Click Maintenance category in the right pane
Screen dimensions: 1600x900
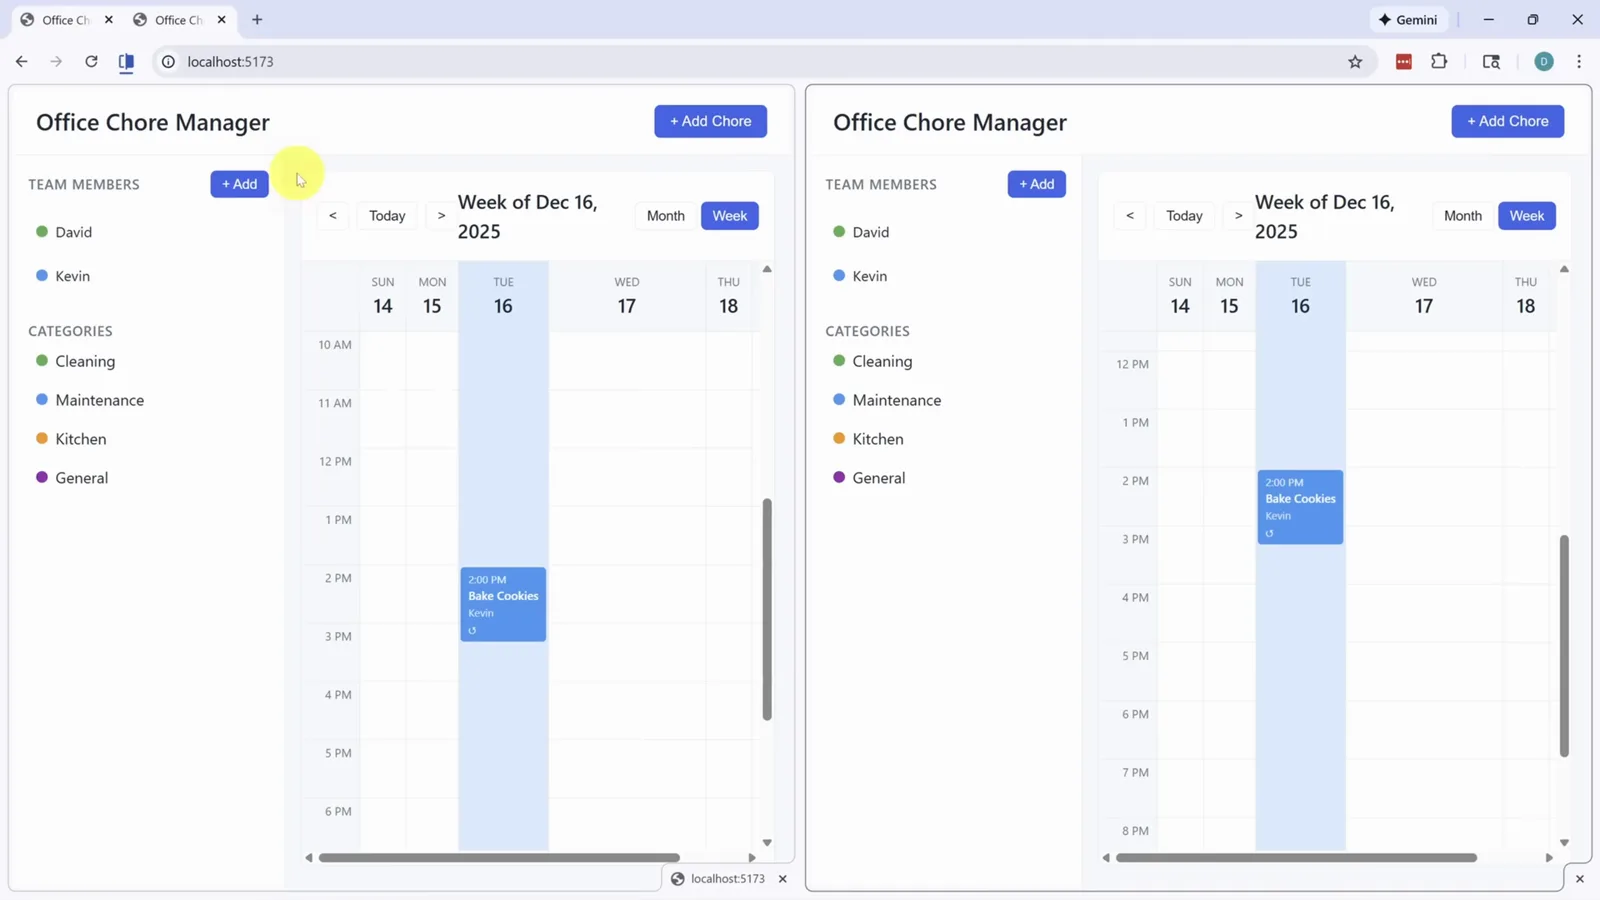(896, 400)
